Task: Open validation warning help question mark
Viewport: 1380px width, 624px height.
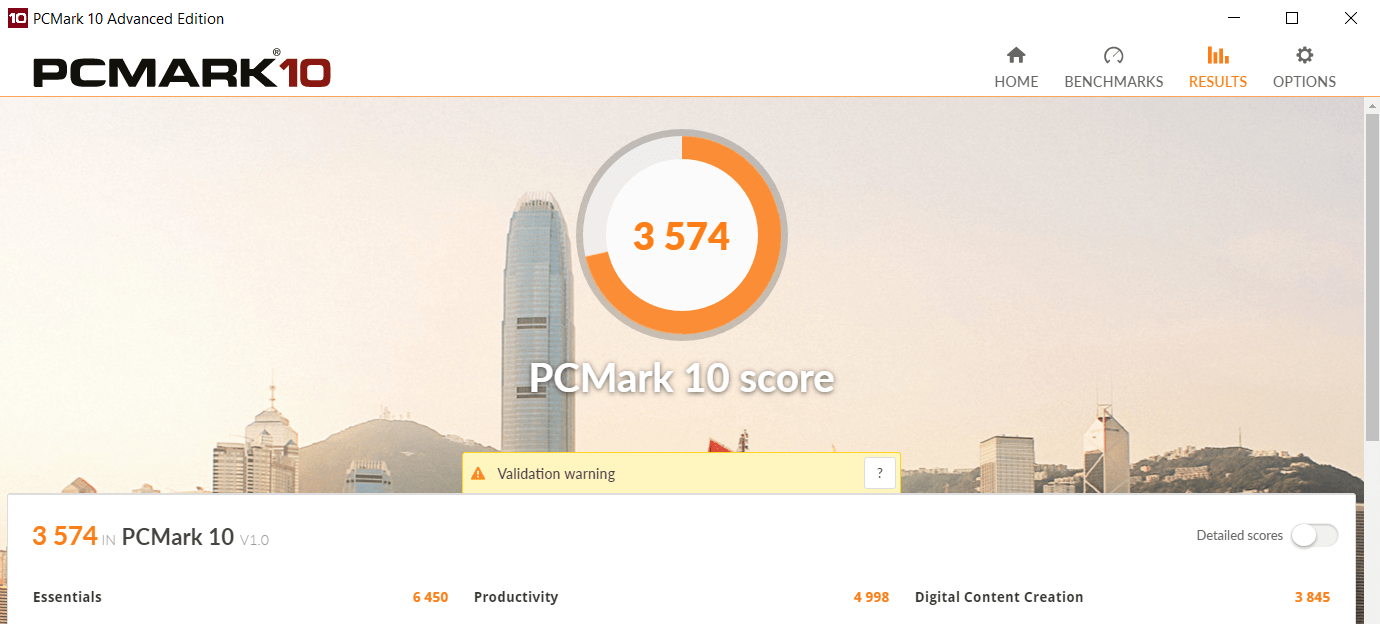Action: (879, 474)
